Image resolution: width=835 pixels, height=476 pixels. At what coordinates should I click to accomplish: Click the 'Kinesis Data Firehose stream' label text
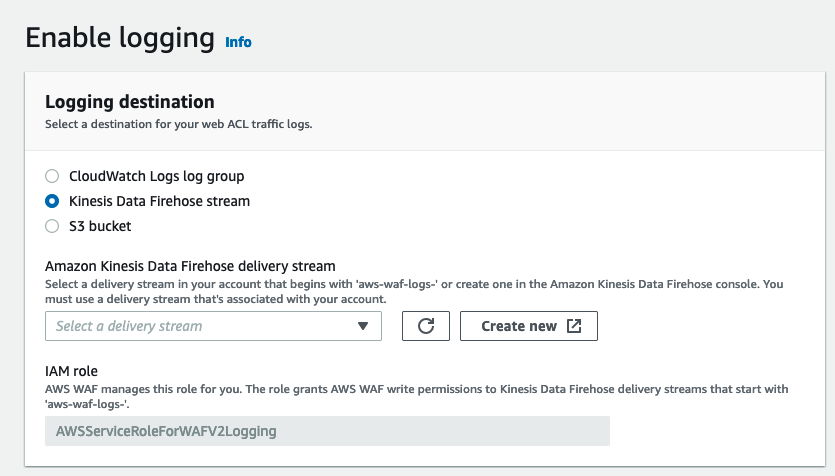[159, 201]
